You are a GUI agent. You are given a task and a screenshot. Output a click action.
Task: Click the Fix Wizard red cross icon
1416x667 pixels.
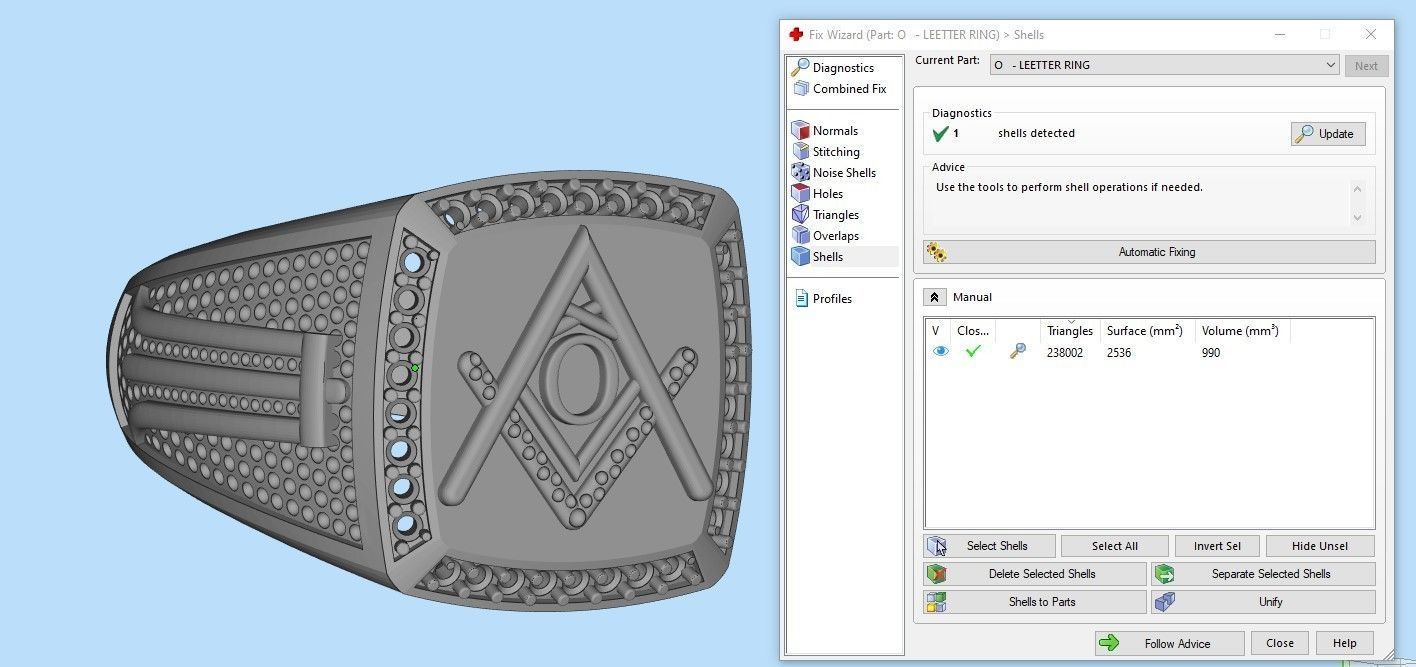[x=796, y=34]
